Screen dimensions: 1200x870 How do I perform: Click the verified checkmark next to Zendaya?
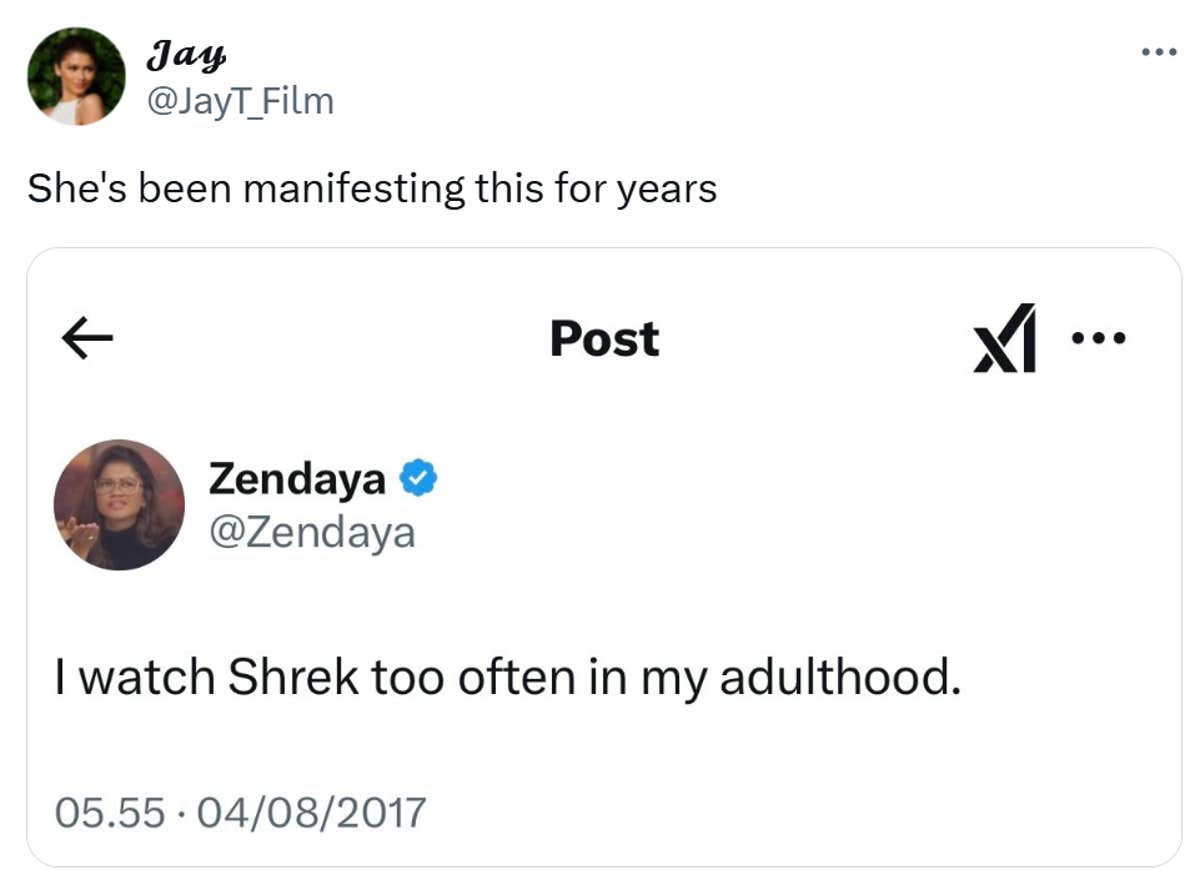point(418,479)
